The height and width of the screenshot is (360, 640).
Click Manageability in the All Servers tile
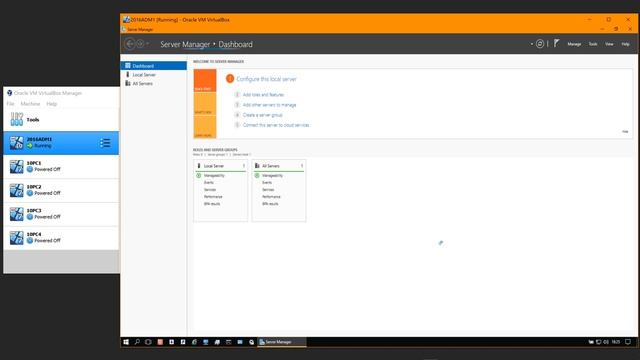click(x=272, y=176)
